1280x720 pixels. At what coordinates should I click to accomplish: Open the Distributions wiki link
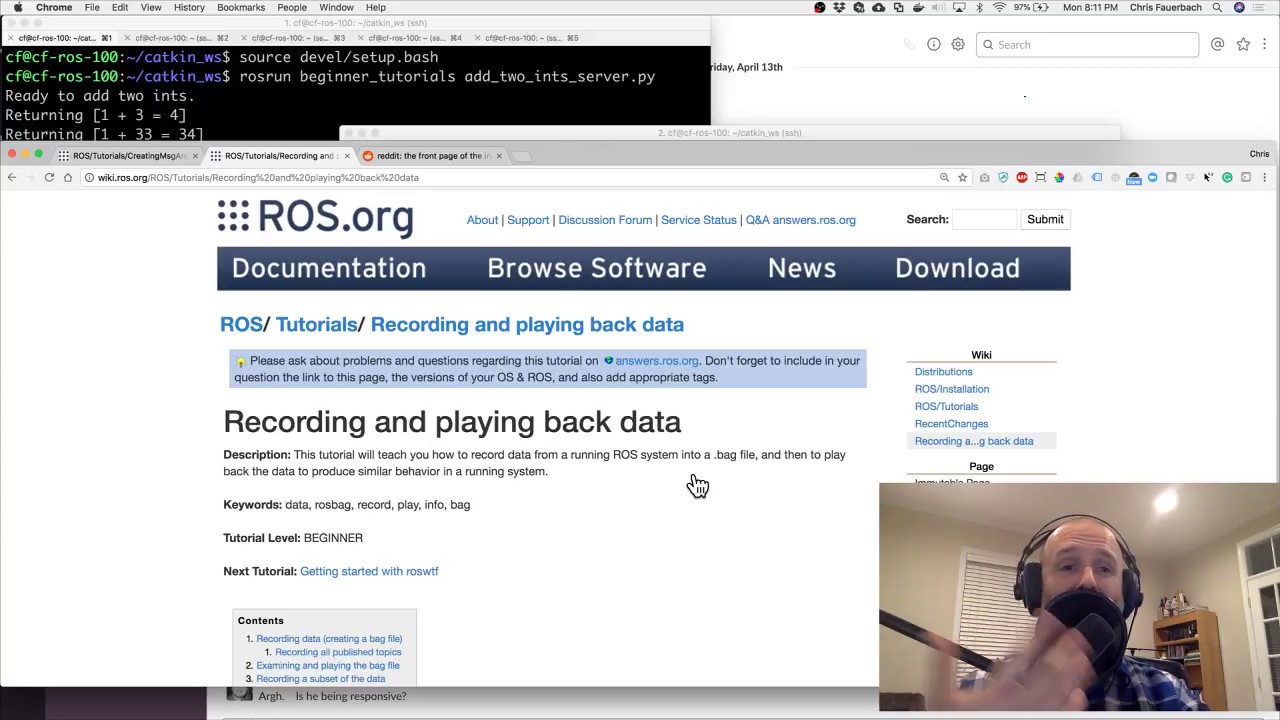point(943,372)
